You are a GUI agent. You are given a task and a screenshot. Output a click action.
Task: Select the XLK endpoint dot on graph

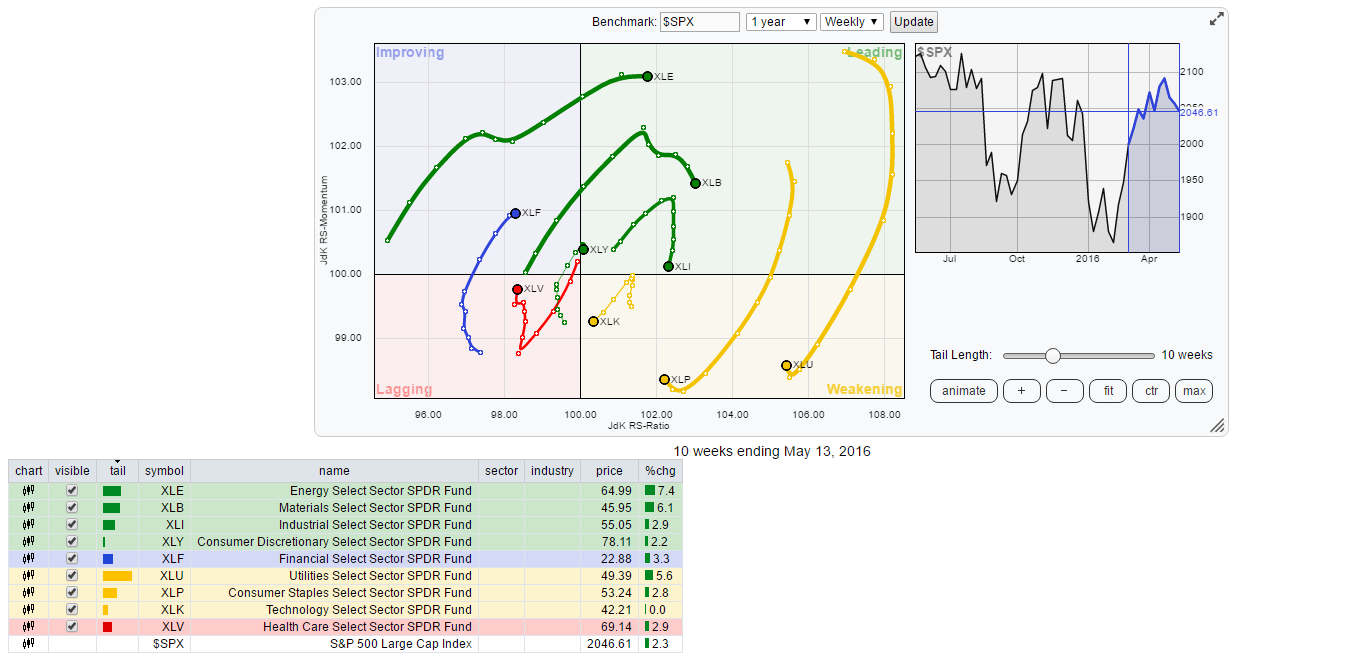(x=593, y=321)
